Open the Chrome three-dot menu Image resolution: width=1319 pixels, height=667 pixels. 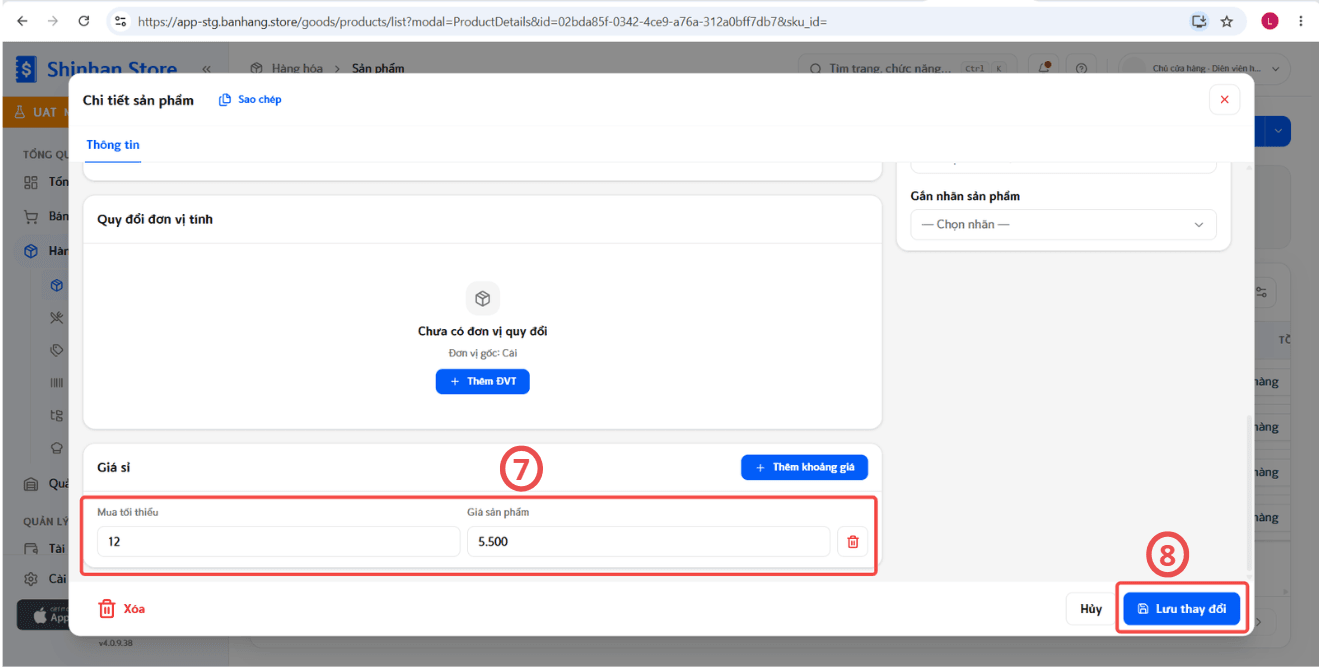point(1300,21)
